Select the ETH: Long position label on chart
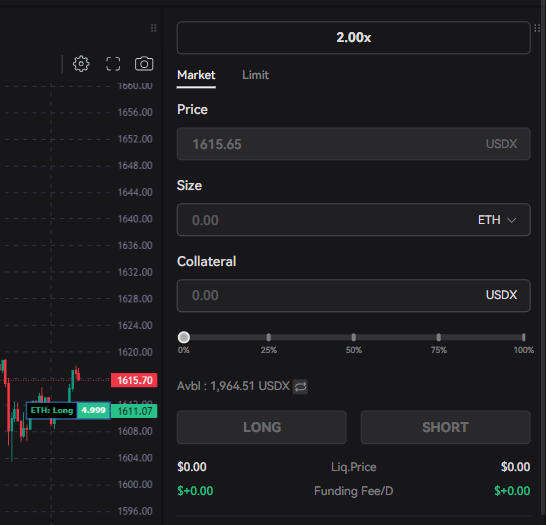Image resolution: width=546 pixels, height=525 pixels. (52, 410)
